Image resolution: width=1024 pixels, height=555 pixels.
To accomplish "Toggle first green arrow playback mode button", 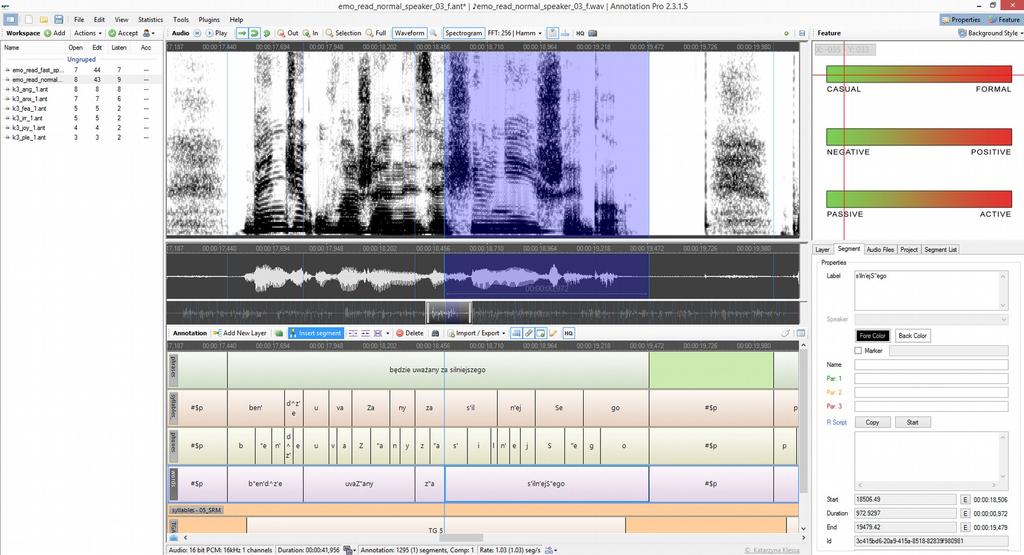I will [242, 33].
